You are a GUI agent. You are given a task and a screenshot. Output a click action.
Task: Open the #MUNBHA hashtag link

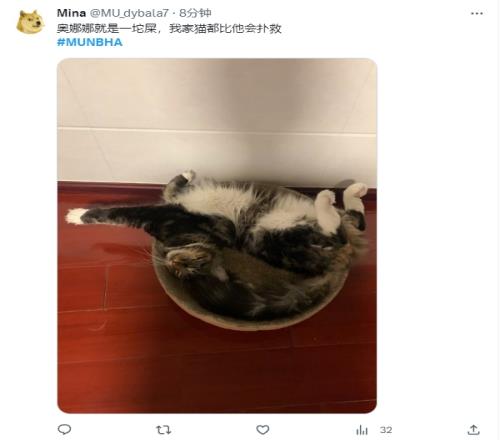90,42
